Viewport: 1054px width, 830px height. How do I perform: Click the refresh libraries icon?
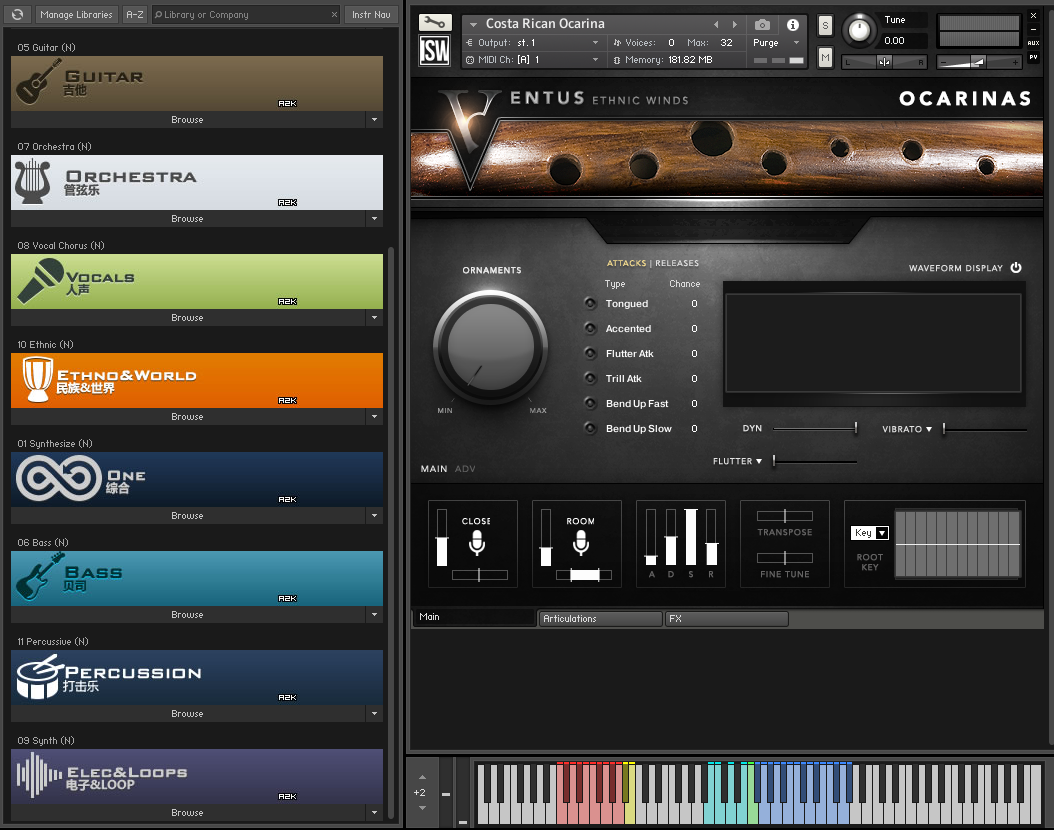(x=17, y=14)
